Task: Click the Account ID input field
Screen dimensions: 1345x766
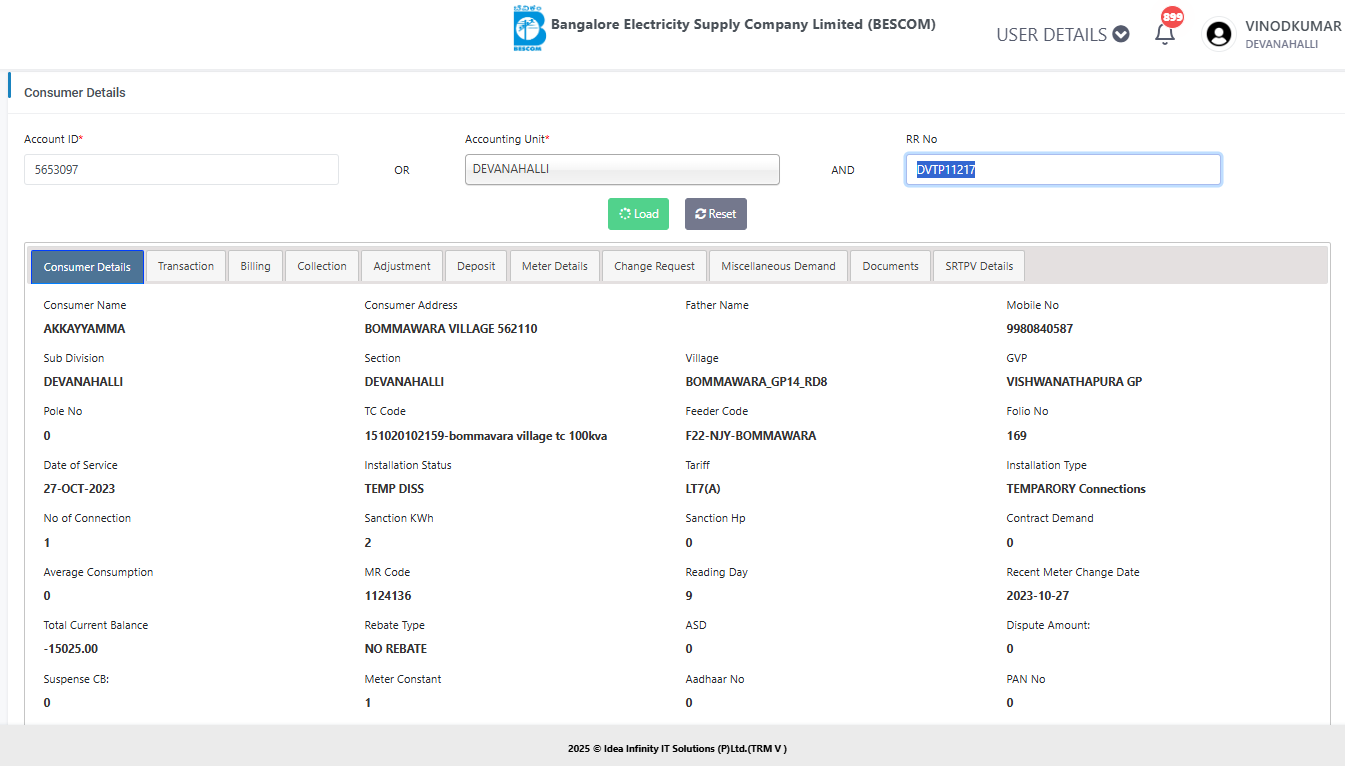Action: click(181, 169)
